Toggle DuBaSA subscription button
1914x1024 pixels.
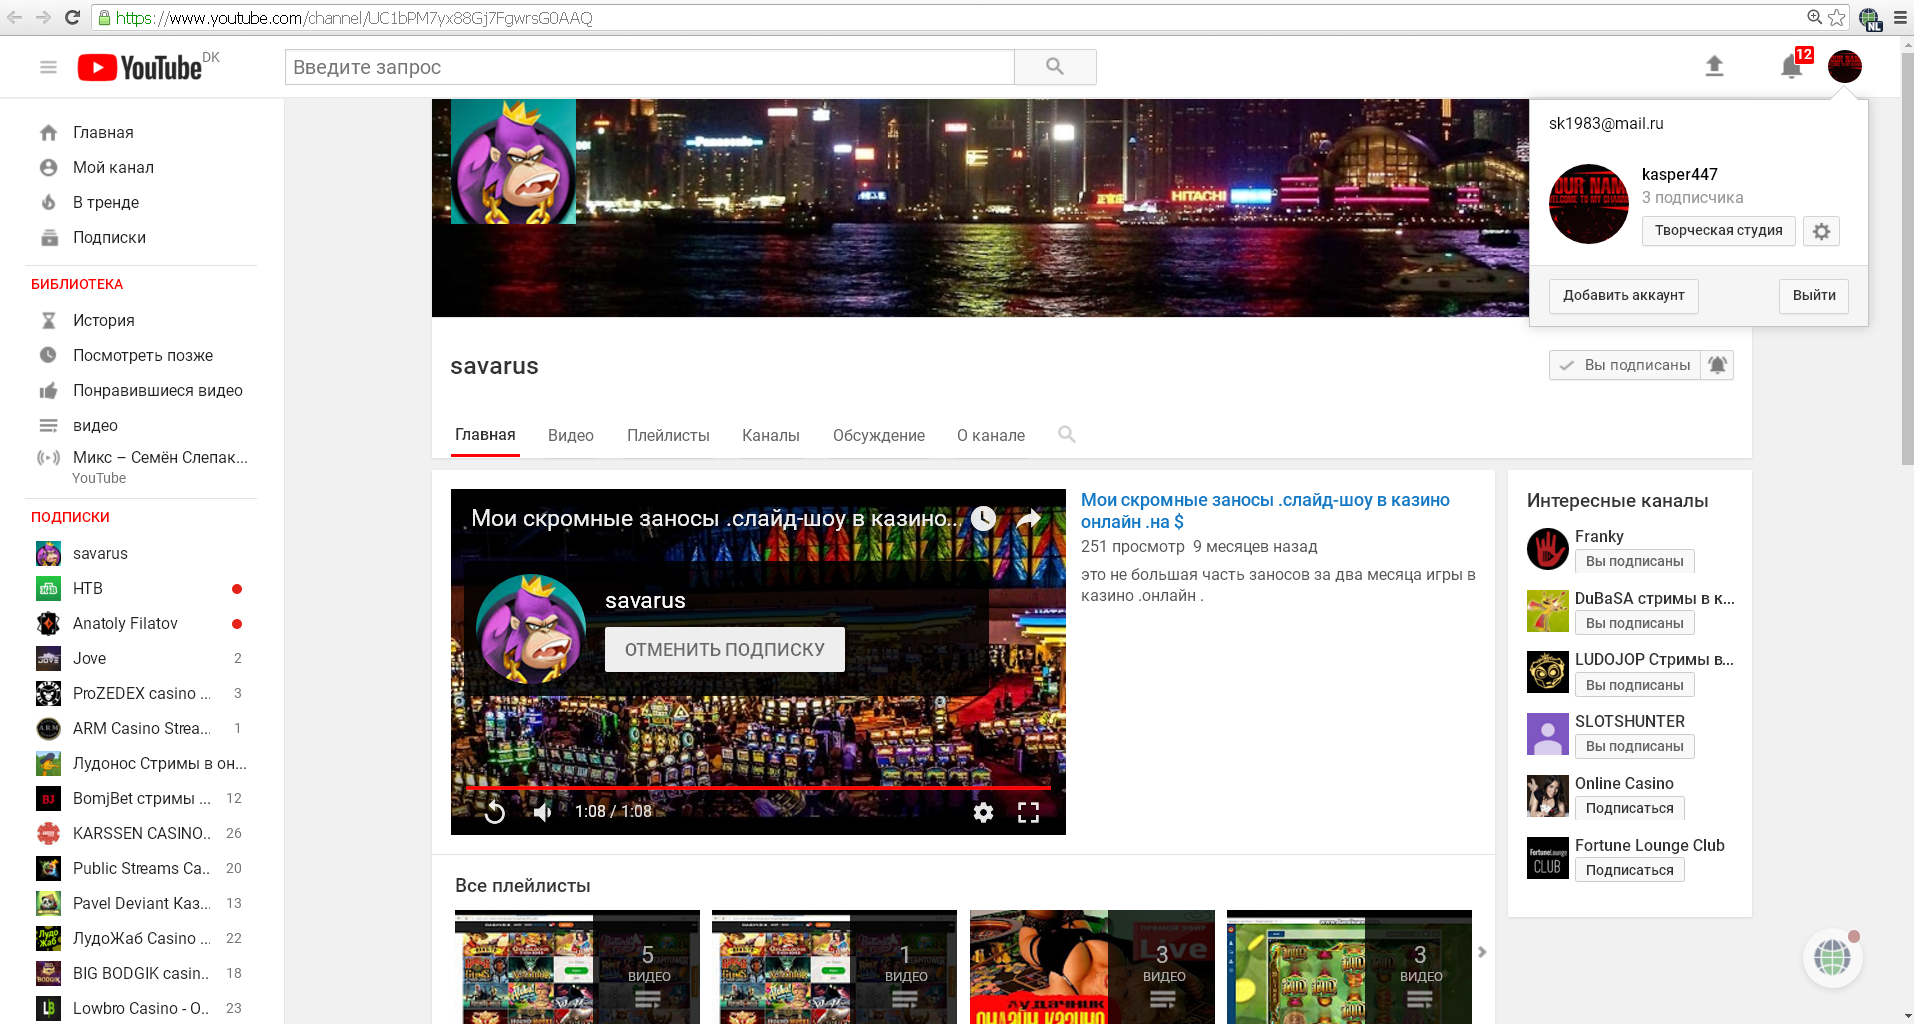1635,623
